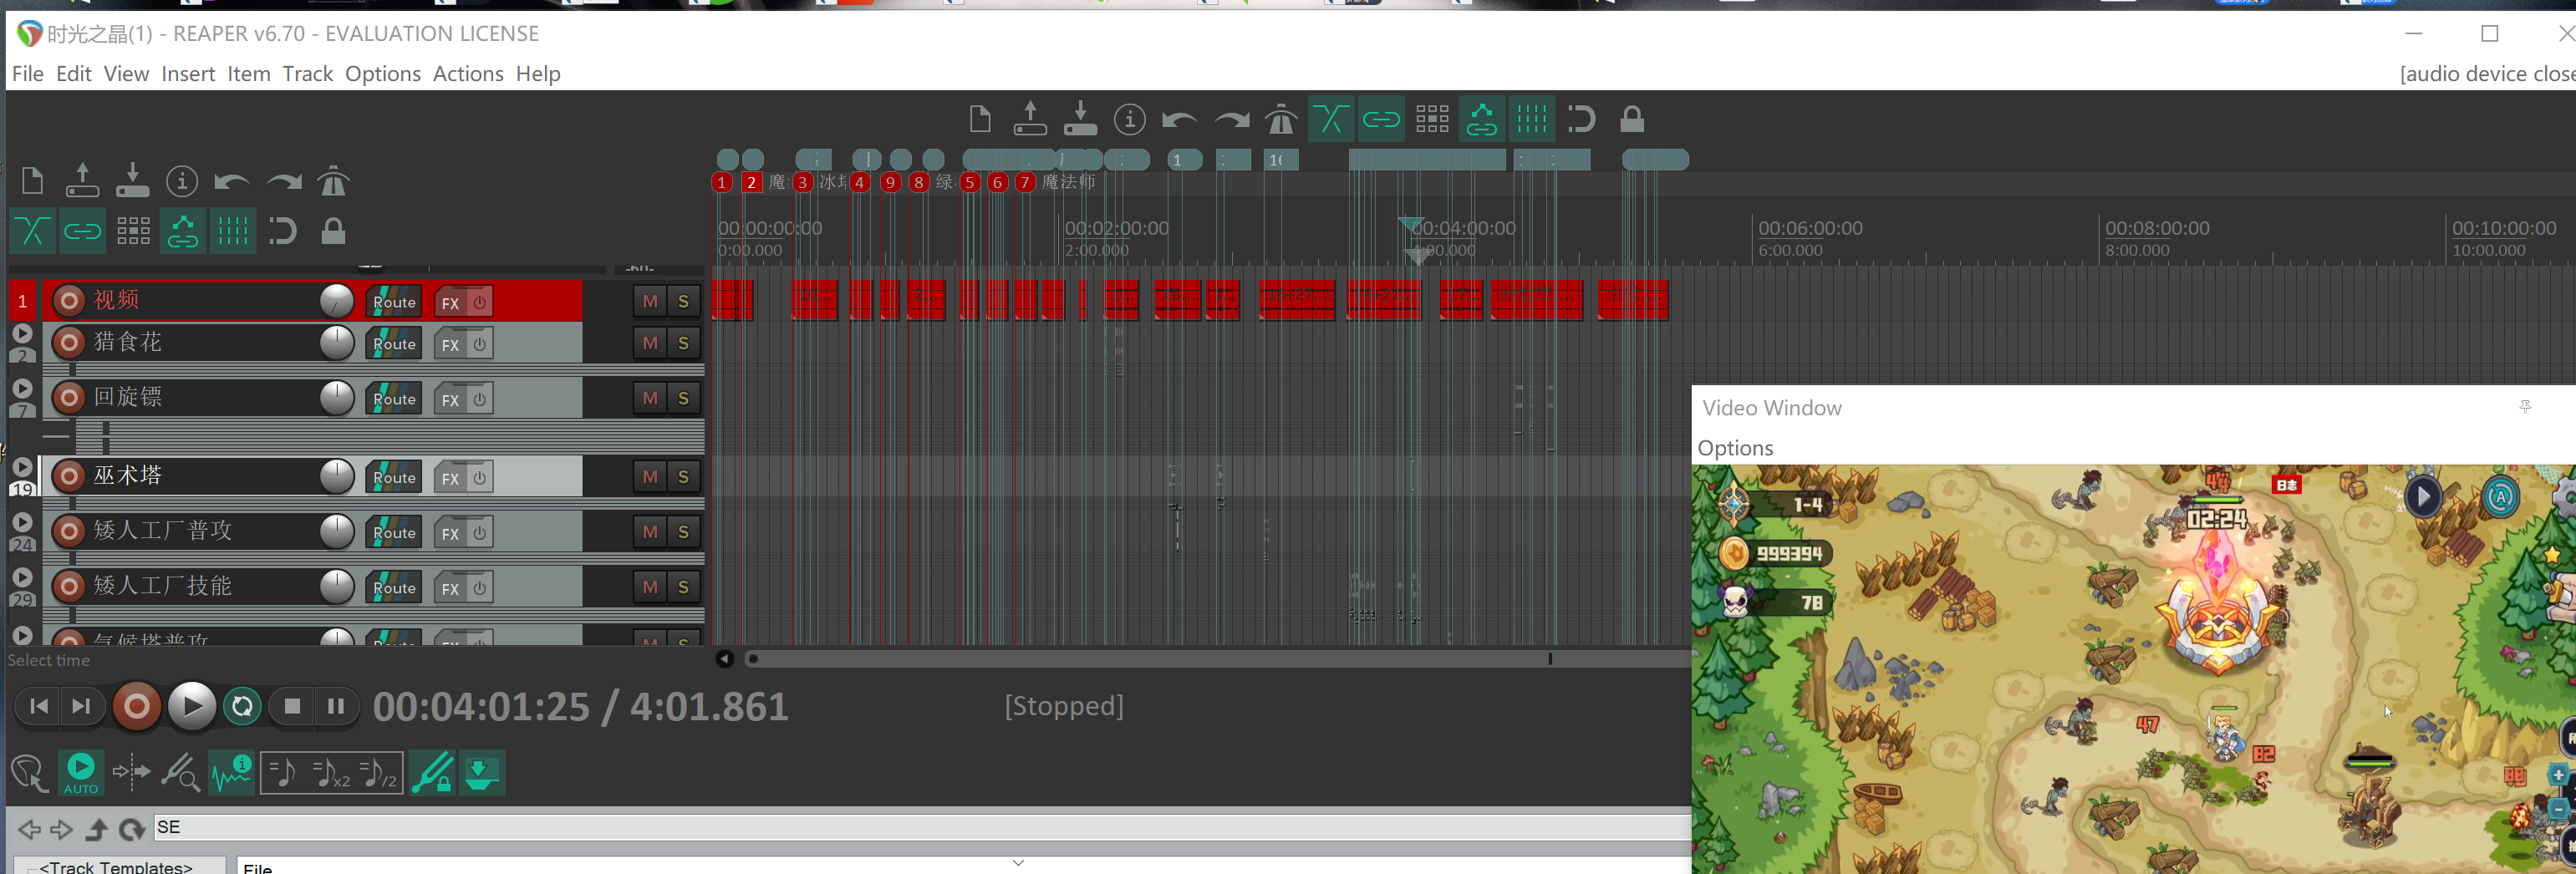Open the Track menu
Image resolution: width=2576 pixels, height=874 pixels.
[x=307, y=74]
